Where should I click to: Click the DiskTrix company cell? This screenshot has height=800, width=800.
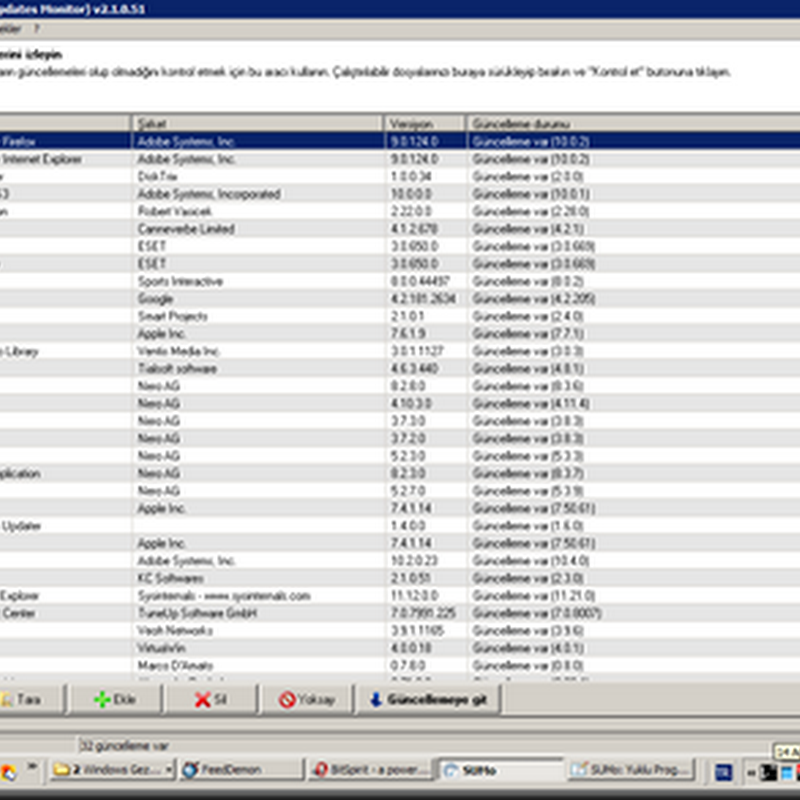[x=258, y=177]
